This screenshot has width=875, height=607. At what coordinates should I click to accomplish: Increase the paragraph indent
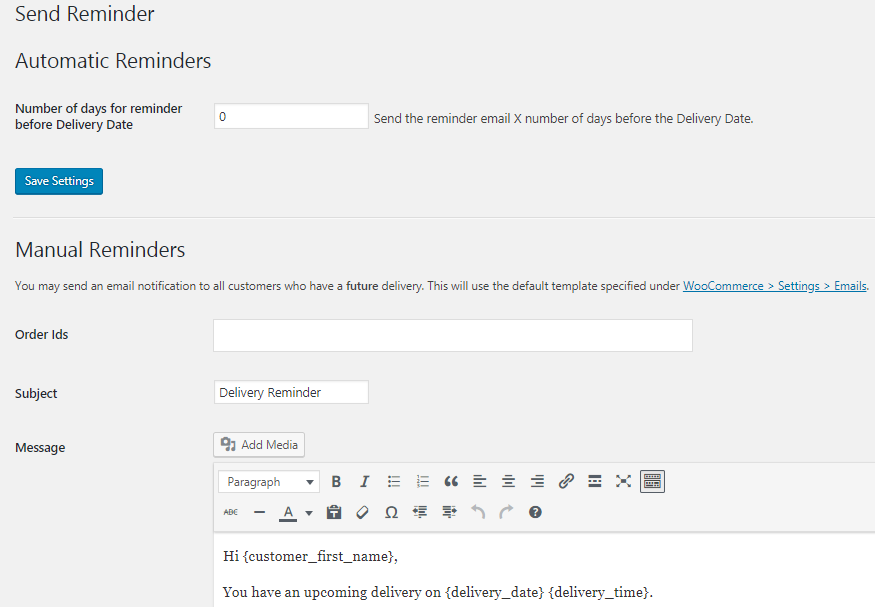click(449, 512)
